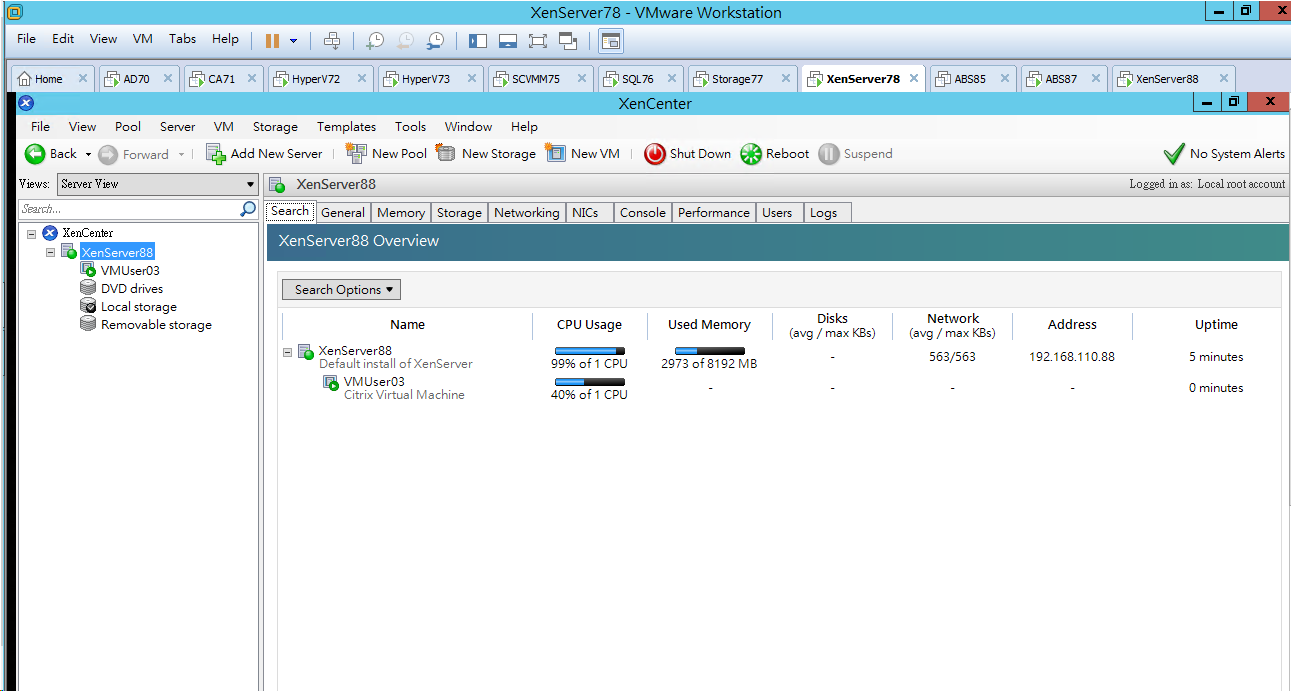This screenshot has height=691, width=1291.
Task: Switch to the Networking tab
Action: pyautogui.click(x=527, y=212)
